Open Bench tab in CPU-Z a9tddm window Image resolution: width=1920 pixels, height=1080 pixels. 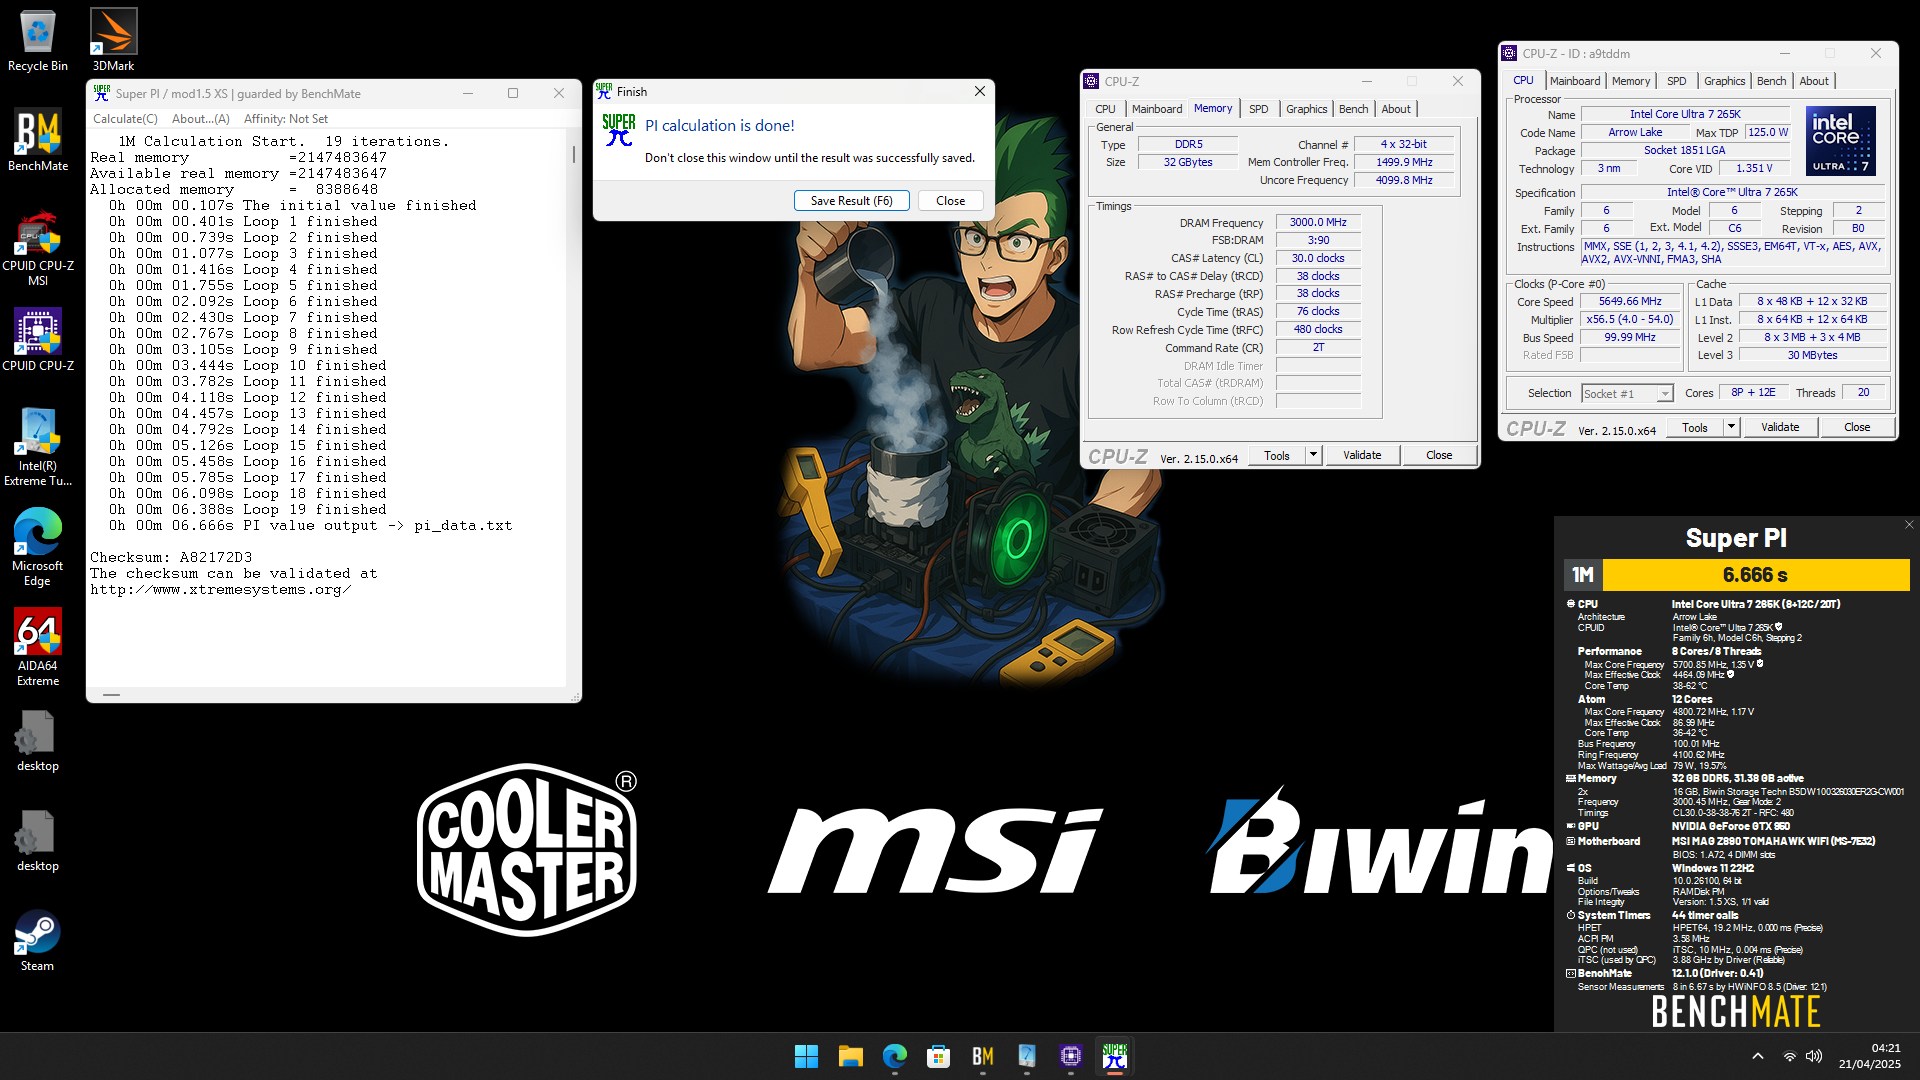pos(1772,81)
